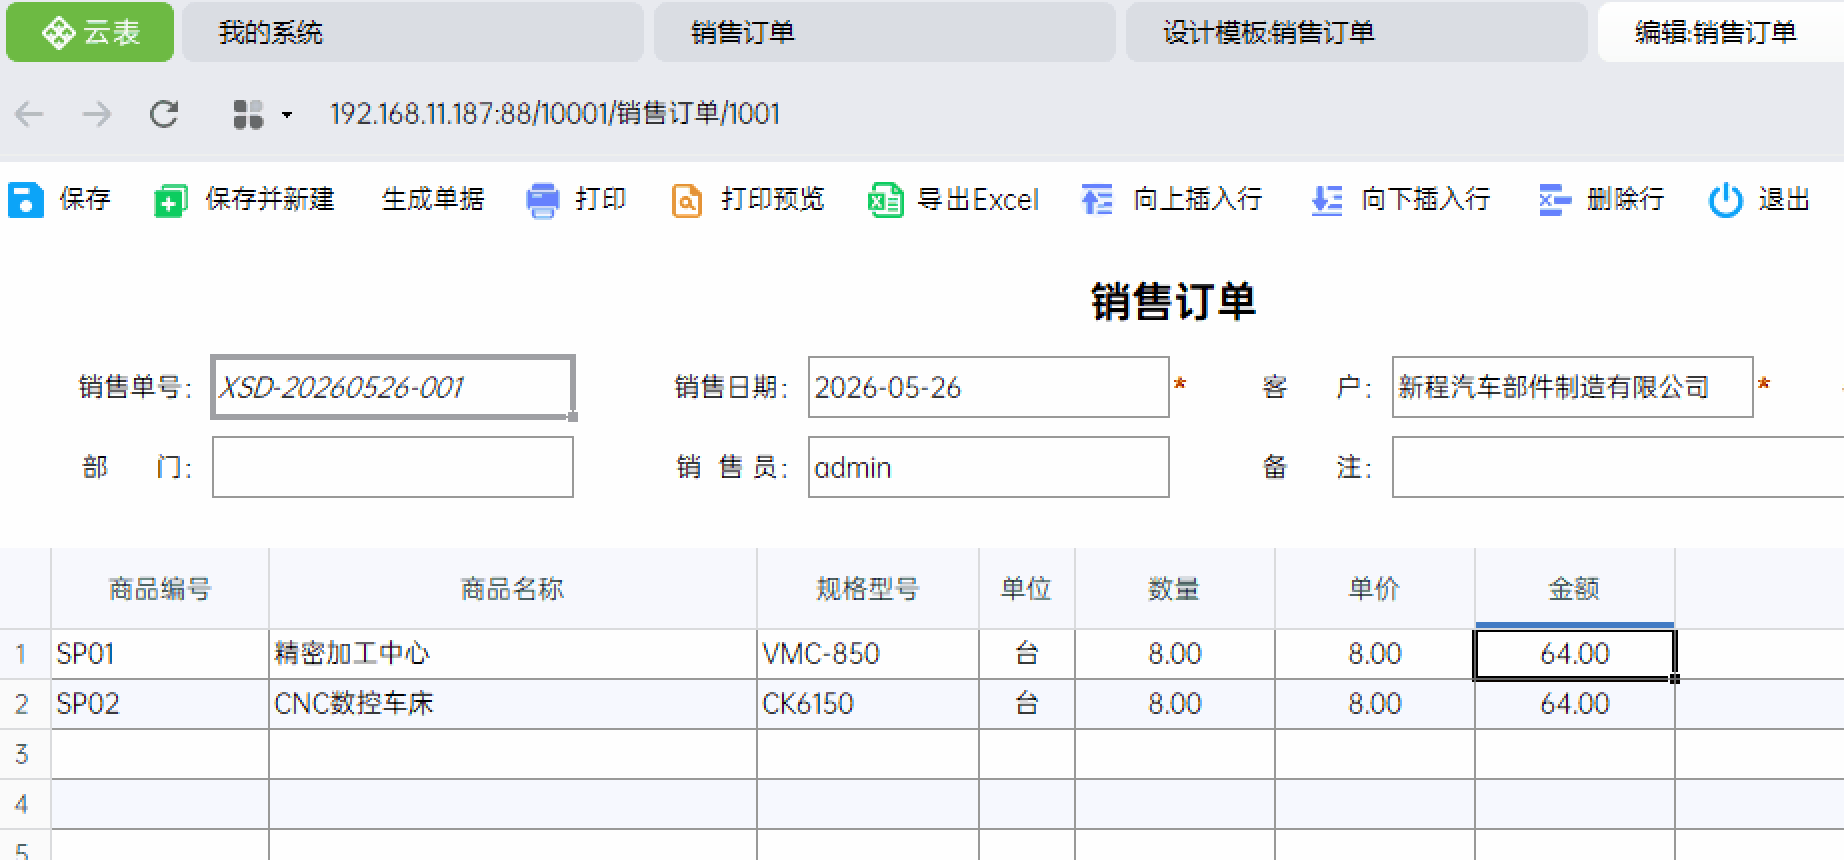Screen dimensions: 1844x860
Task: Open Print Preview (打印预览)
Action: (687, 200)
